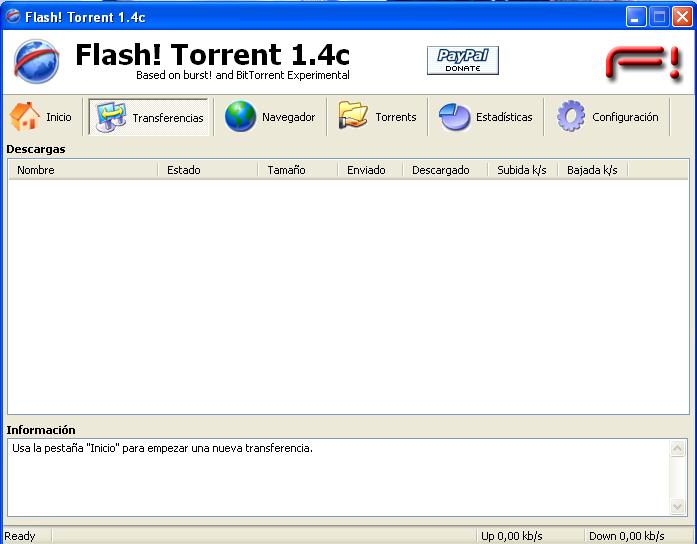Click the Configuración gear icon
Image resolution: width=697 pixels, height=544 pixels.
pyautogui.click(x=571, y=116)
